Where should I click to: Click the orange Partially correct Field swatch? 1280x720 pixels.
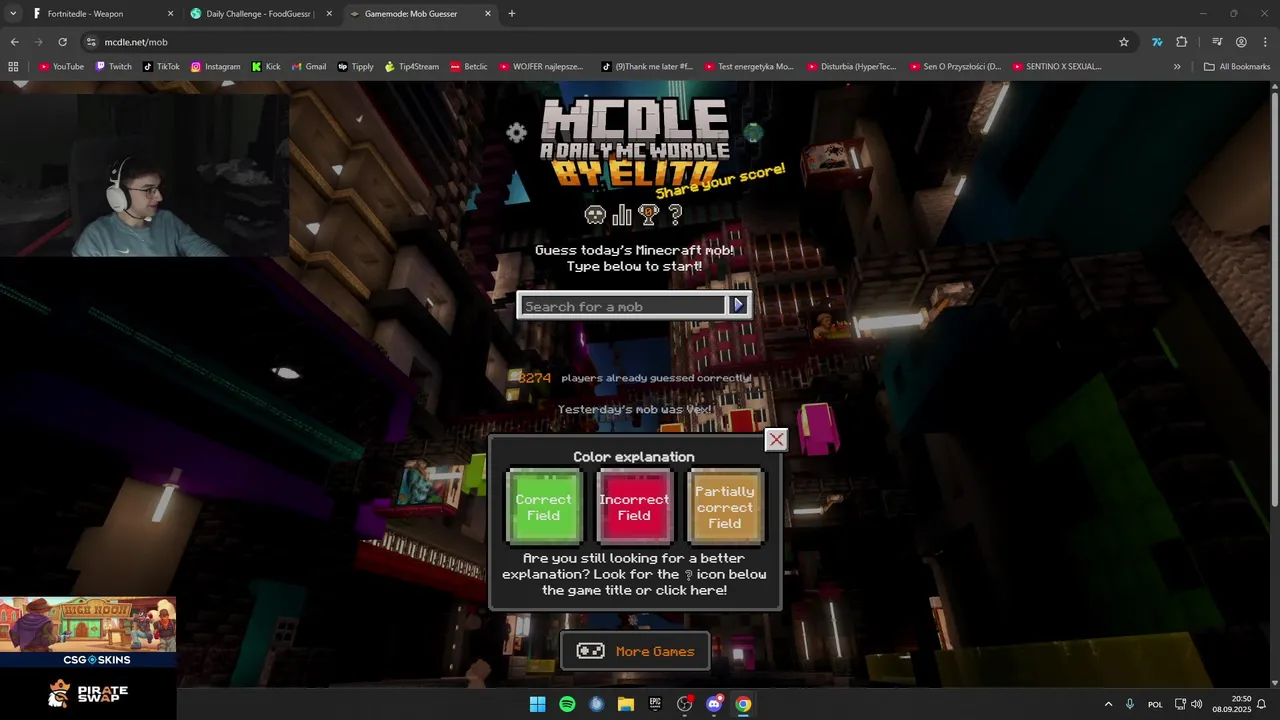tap(725, 507)
